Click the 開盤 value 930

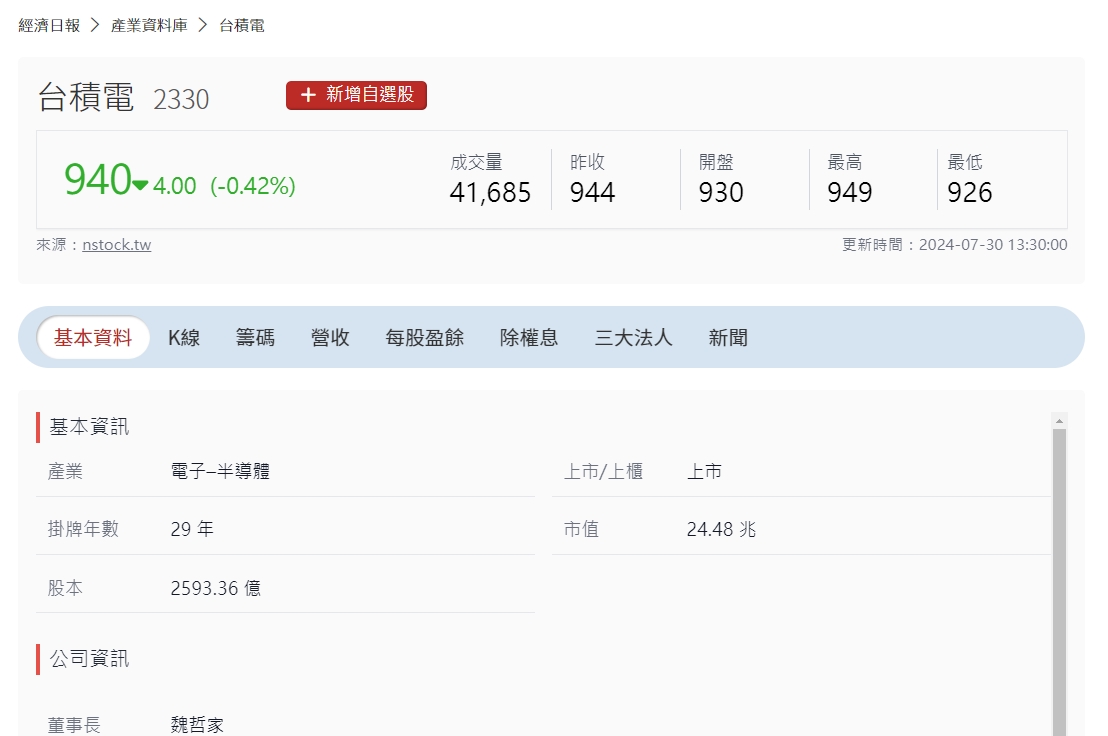[721, 192]
